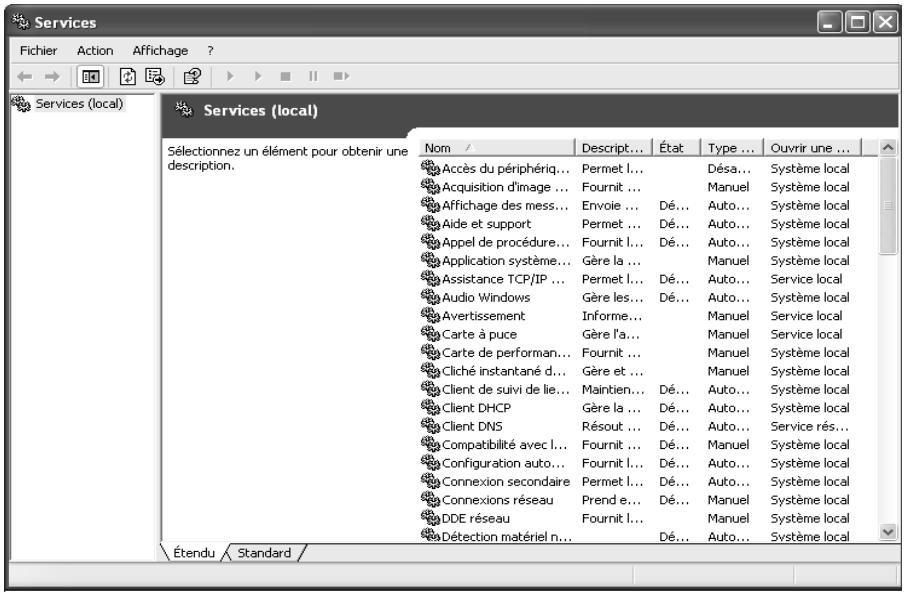This screenshot has height=595, width=906.
Task: Click the gear icon of Connexions réseau
Action: (x=430, y=499)
